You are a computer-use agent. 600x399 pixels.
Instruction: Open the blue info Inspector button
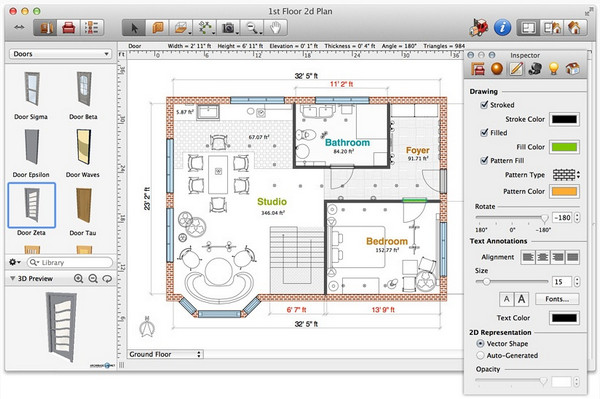point(502,28)
